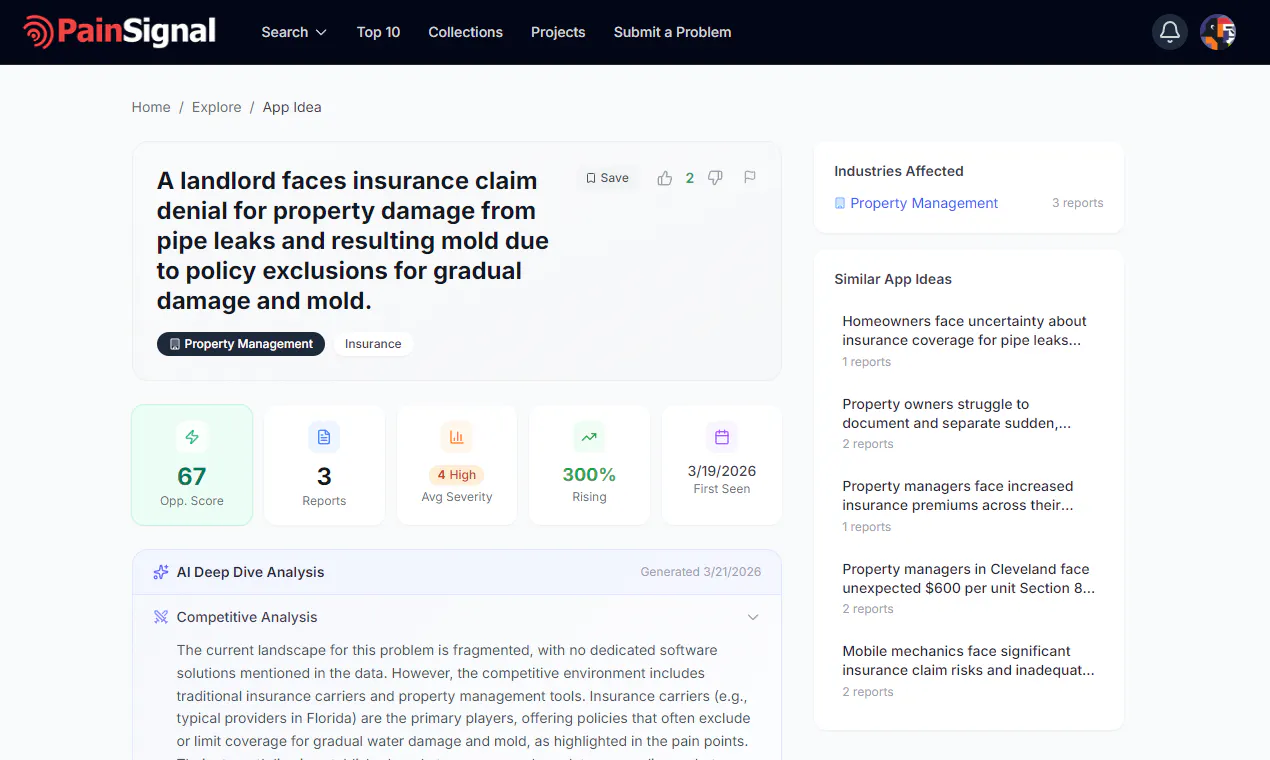Screen dimensions: 1270x760
Task: Click the rising trend arrow icon
Action: pos(589,437)
